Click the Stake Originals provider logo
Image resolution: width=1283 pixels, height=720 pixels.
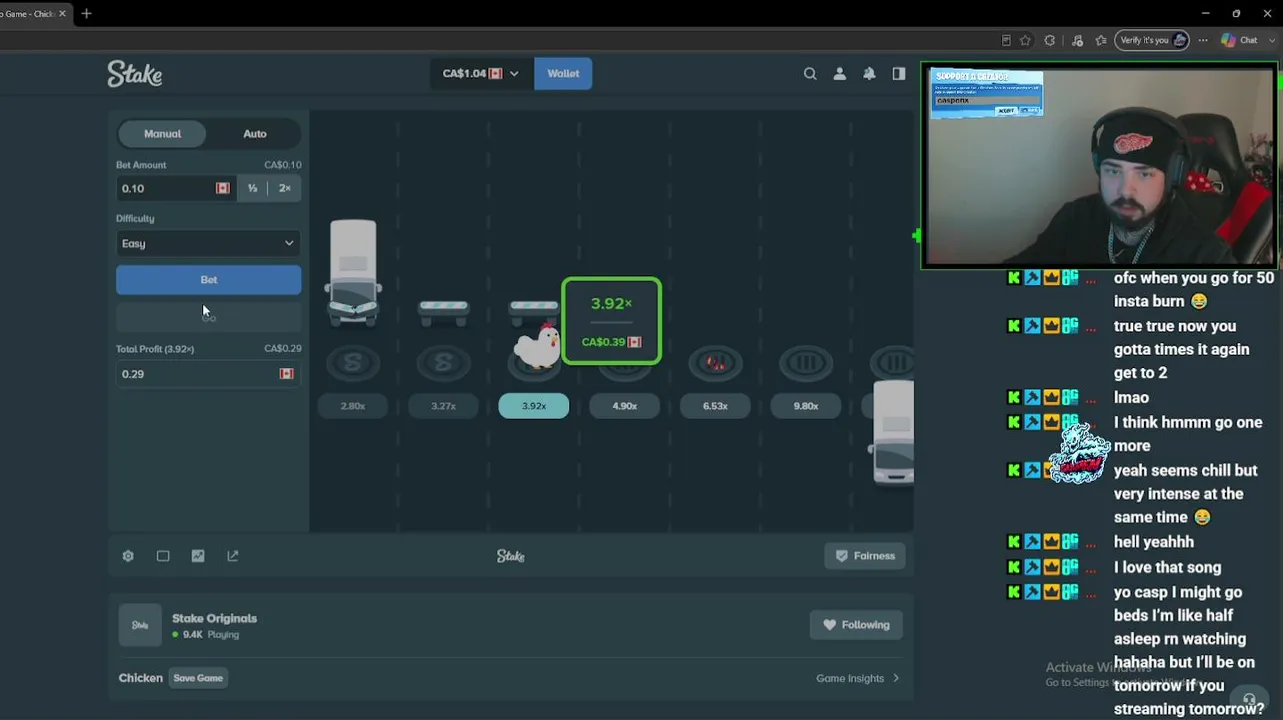point(140,625)
